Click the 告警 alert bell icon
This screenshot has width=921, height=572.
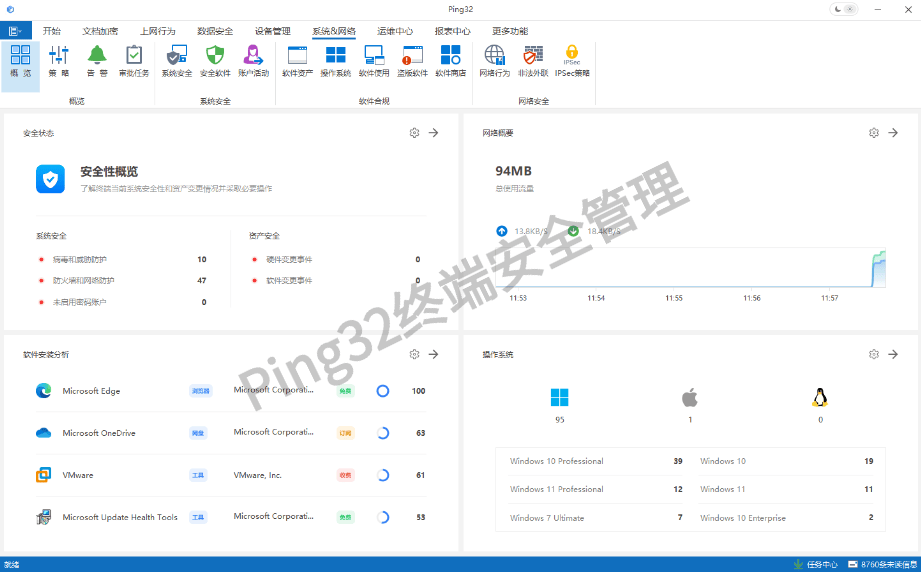[97, 60]
